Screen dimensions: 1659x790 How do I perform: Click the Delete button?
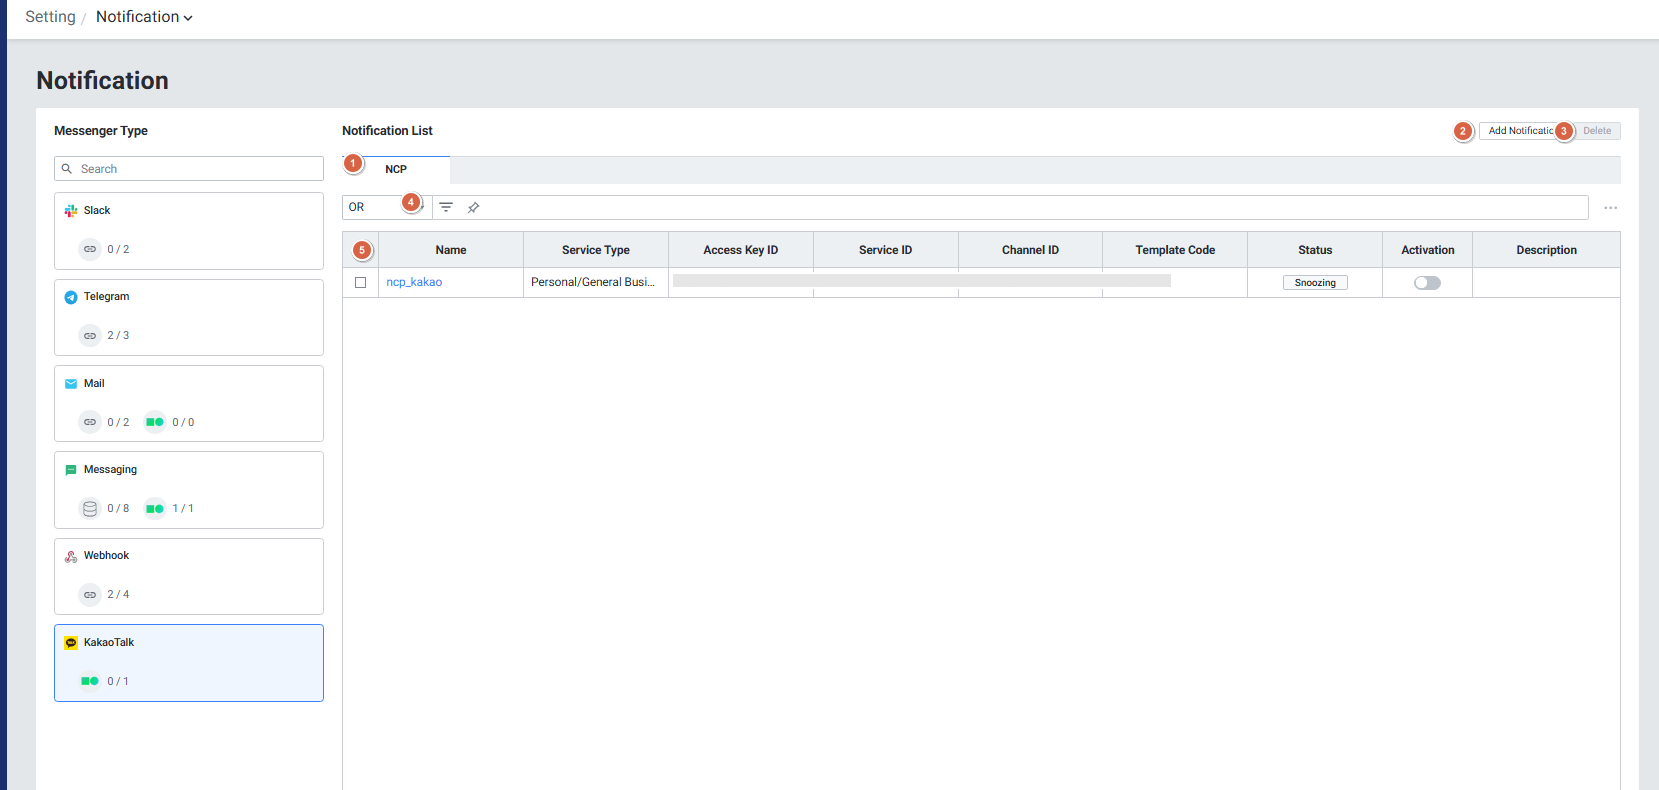coord(1597,131)
